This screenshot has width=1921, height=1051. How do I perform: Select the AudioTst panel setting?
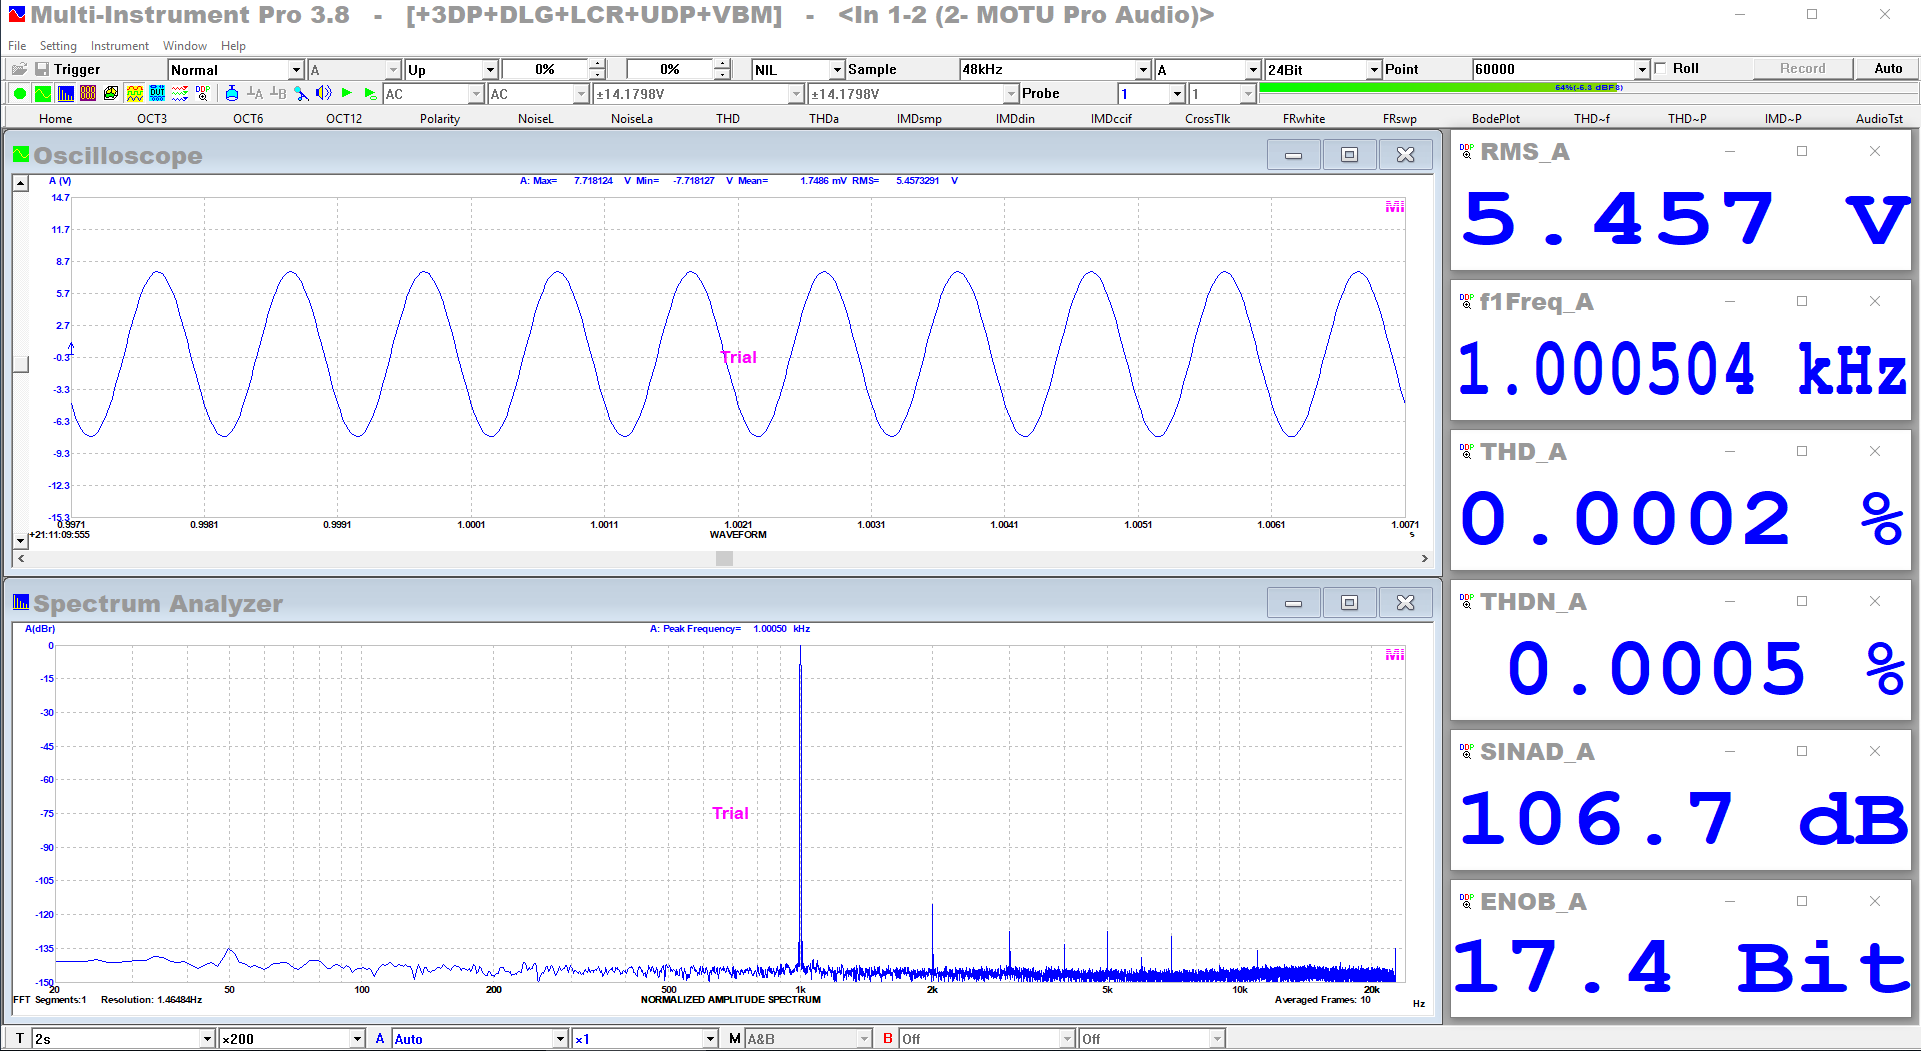point(1879,118)
